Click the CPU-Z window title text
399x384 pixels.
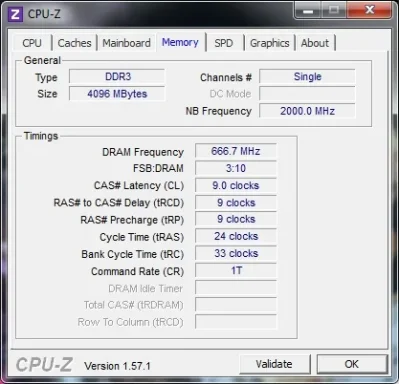(x=44, y=14)
